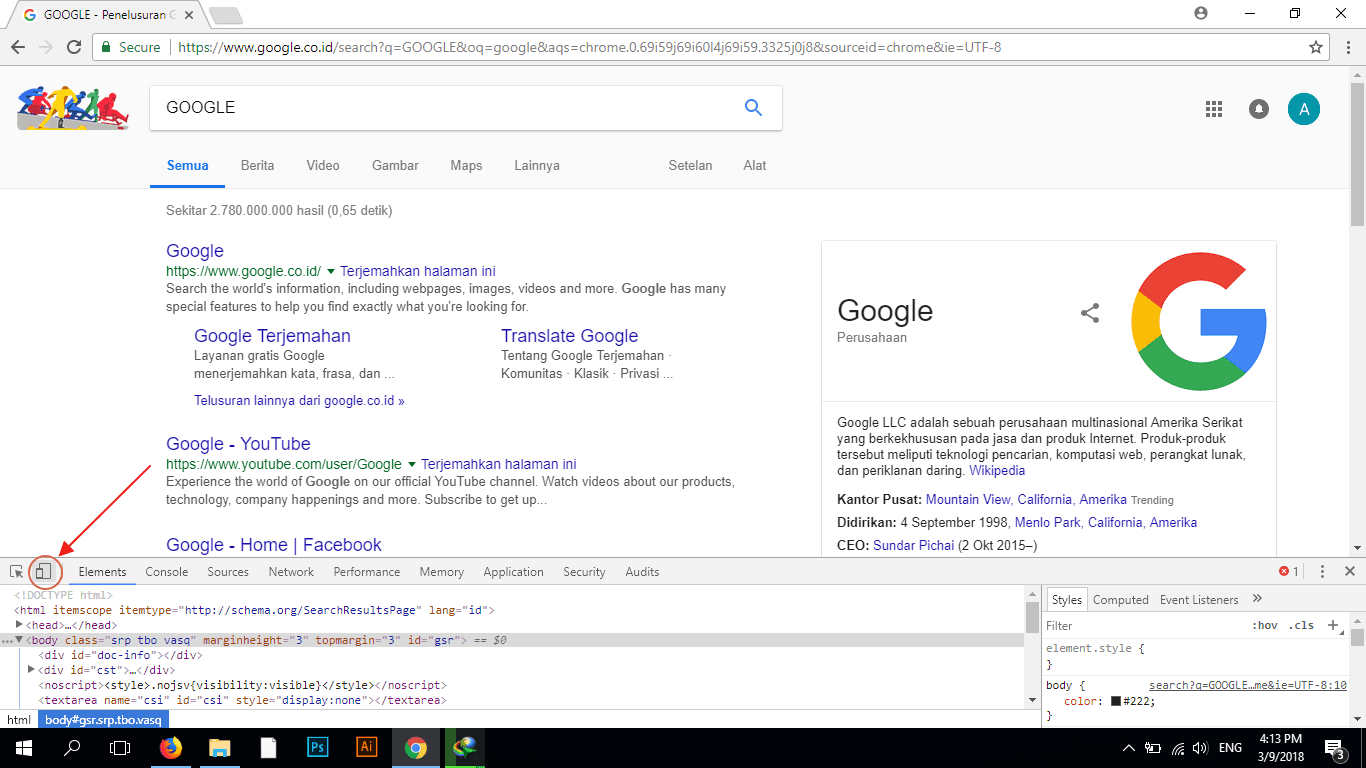Add new style rule plus icon
This screenshot has height=768, width=1366.
tap(1333, 625)
